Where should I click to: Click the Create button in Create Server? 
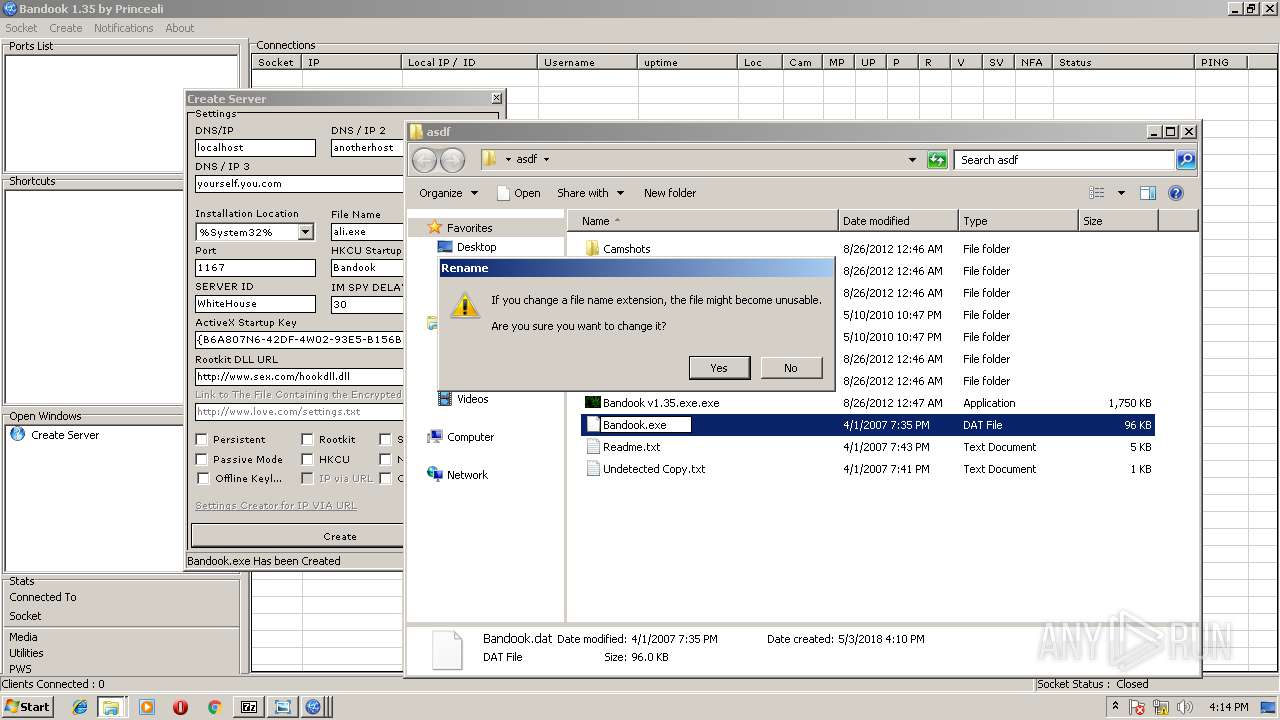(x=340, y=536)
